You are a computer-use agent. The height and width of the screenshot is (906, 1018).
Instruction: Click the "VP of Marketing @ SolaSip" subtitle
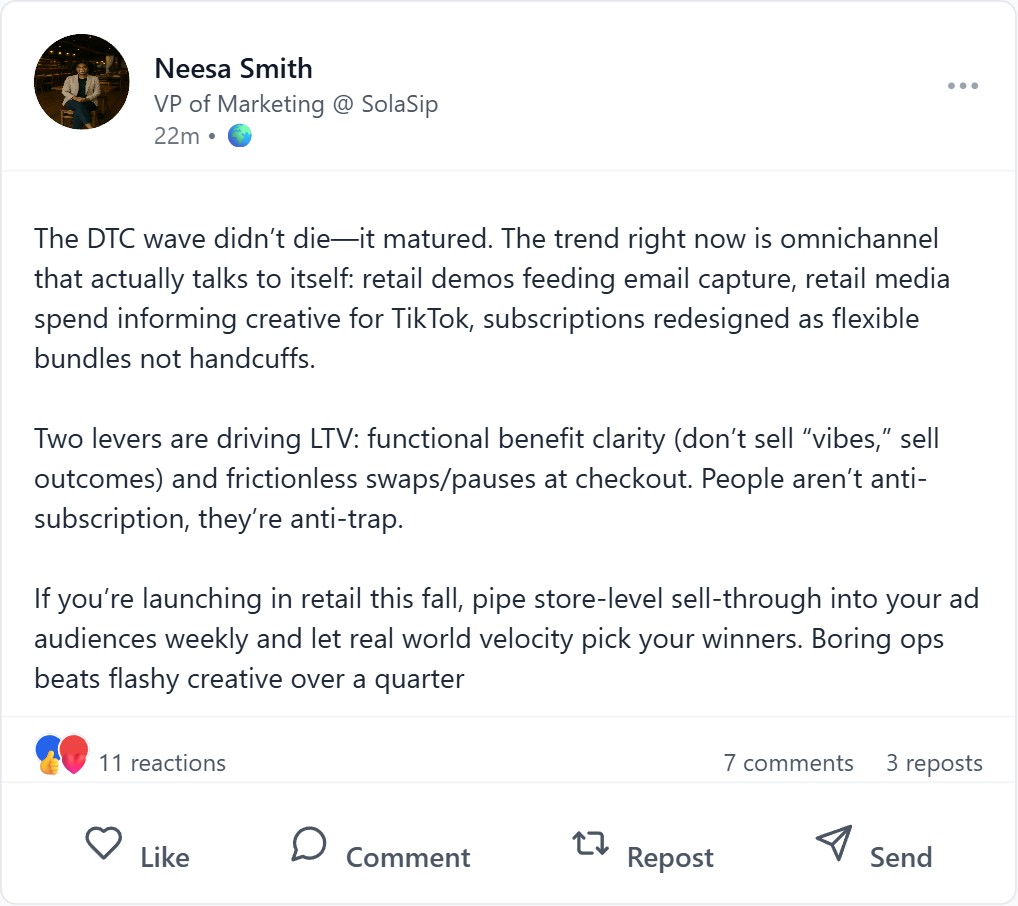(x=296, y=104)
